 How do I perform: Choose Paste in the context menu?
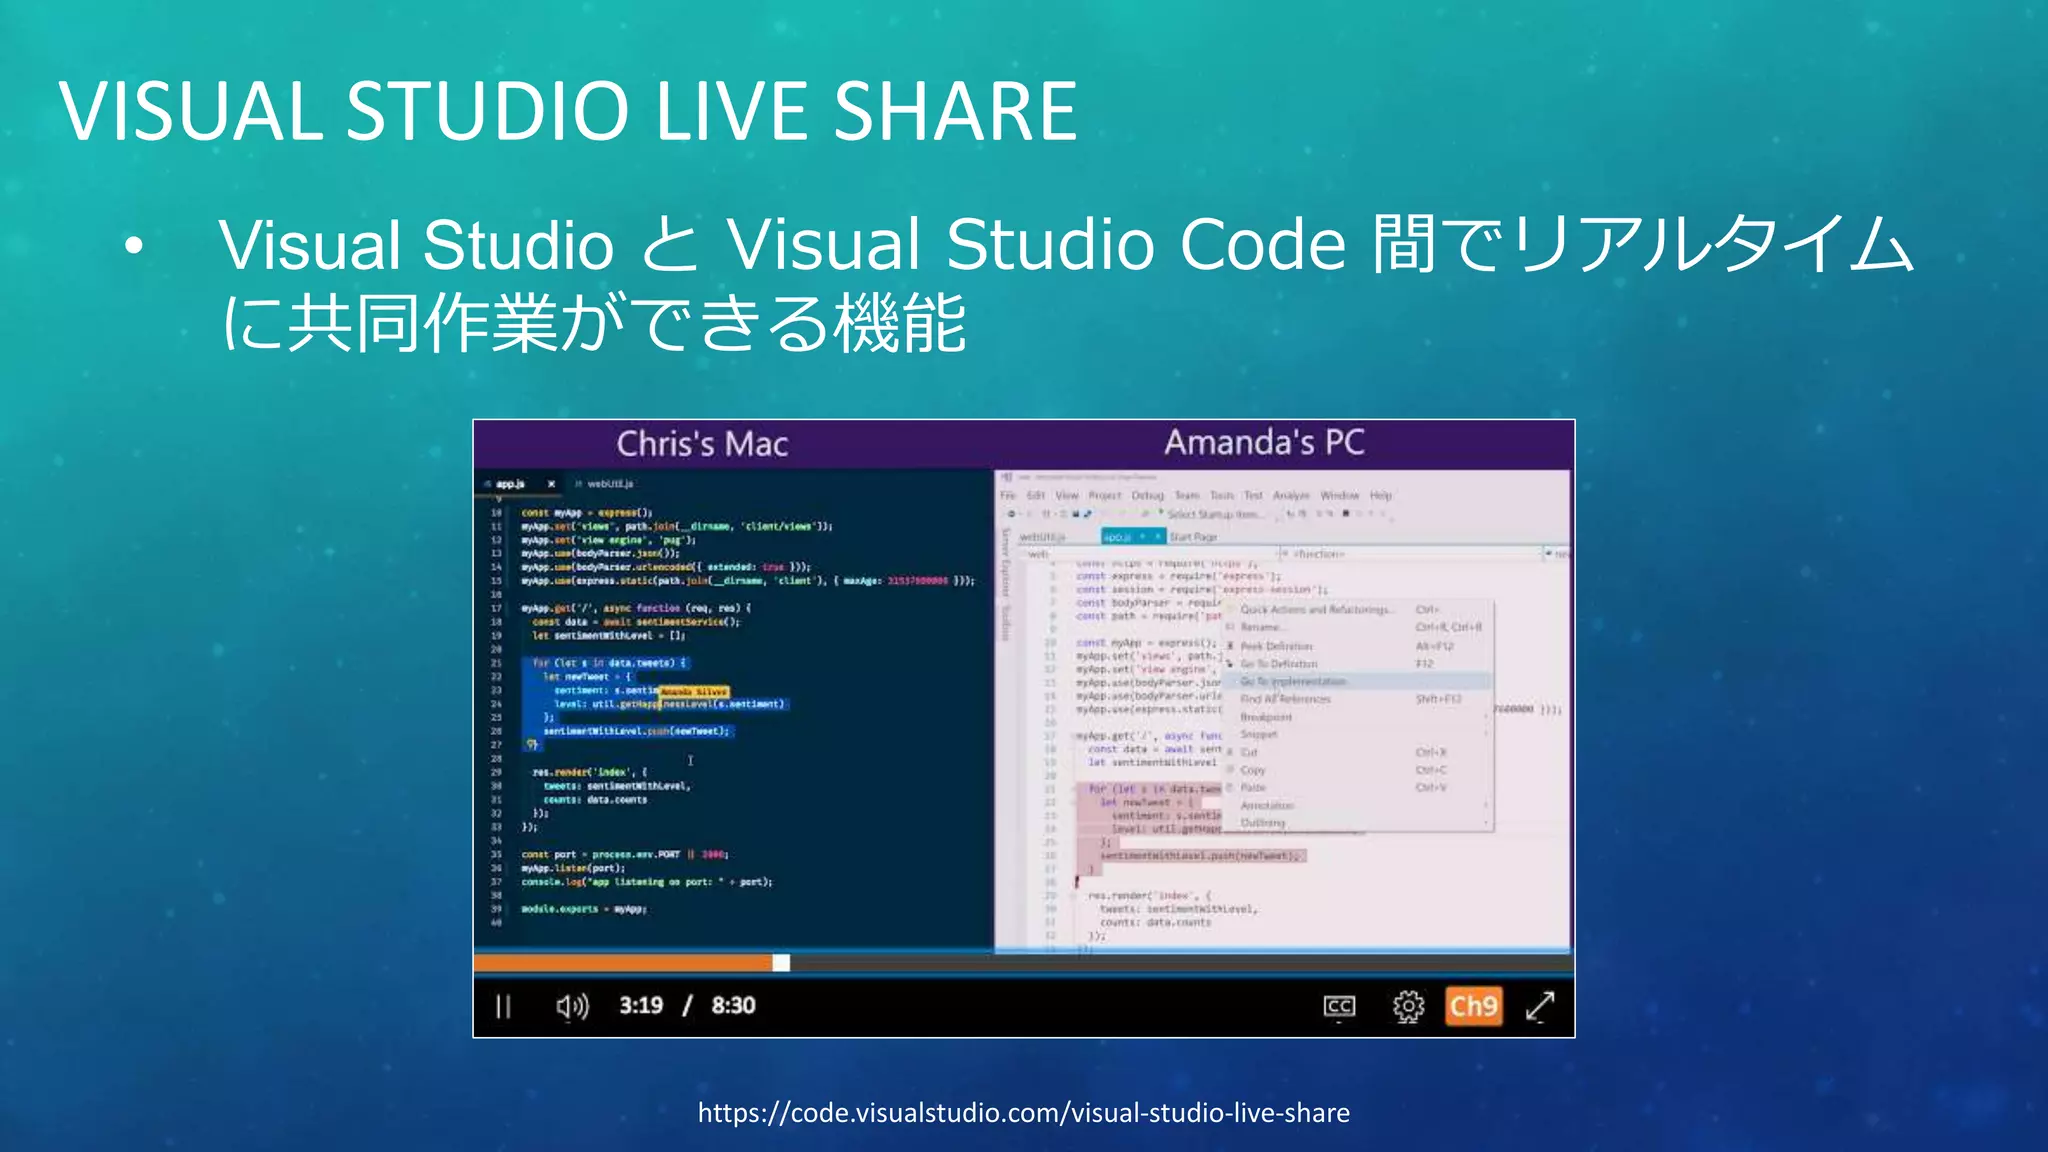[1358, 787]
